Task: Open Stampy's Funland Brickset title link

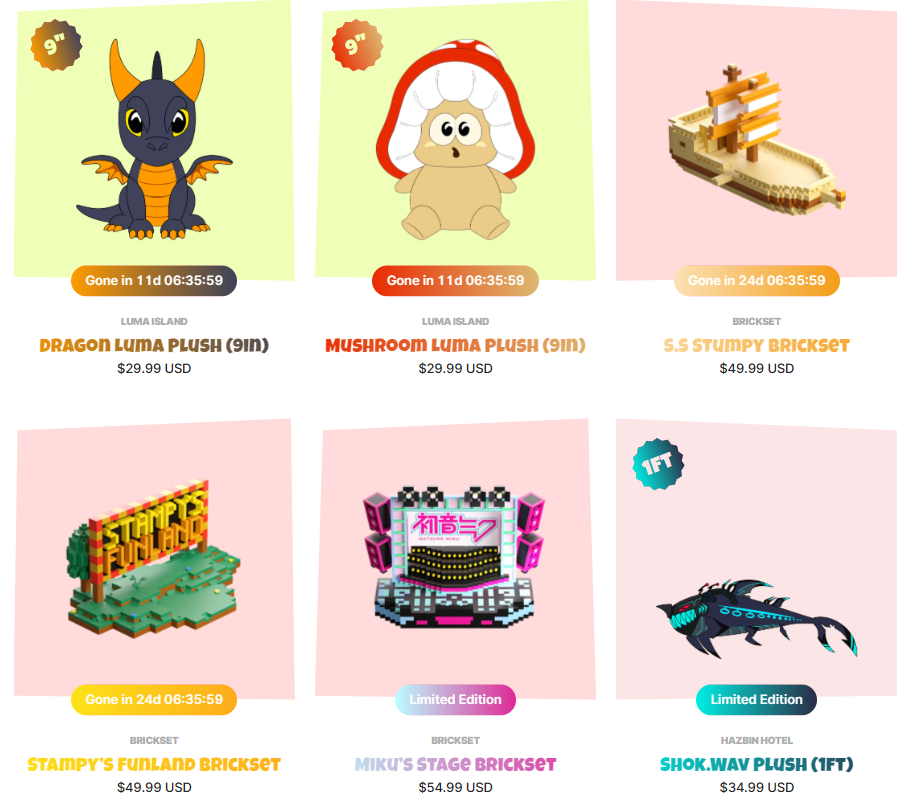Action: [154, 764]
